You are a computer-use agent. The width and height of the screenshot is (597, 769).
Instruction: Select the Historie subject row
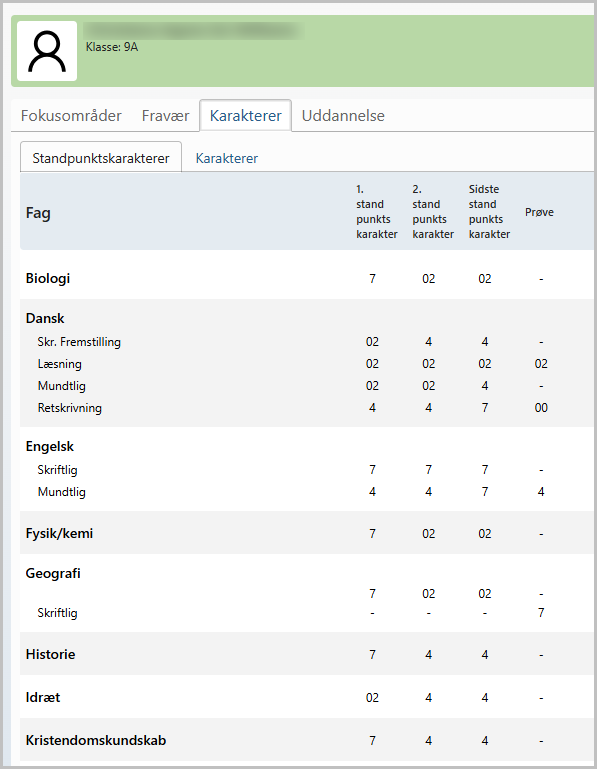(x=307, y=654)
